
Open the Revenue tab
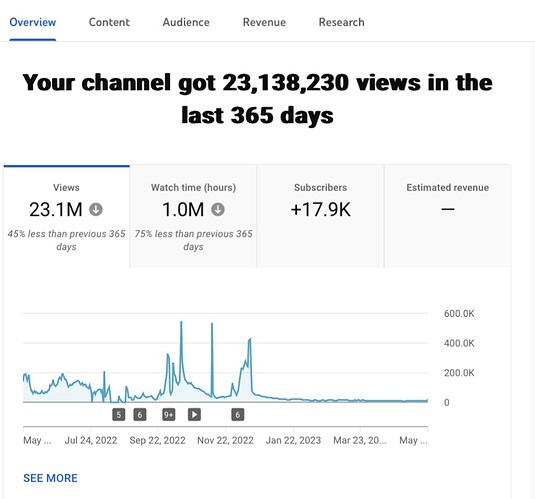[x=264, y=22]
